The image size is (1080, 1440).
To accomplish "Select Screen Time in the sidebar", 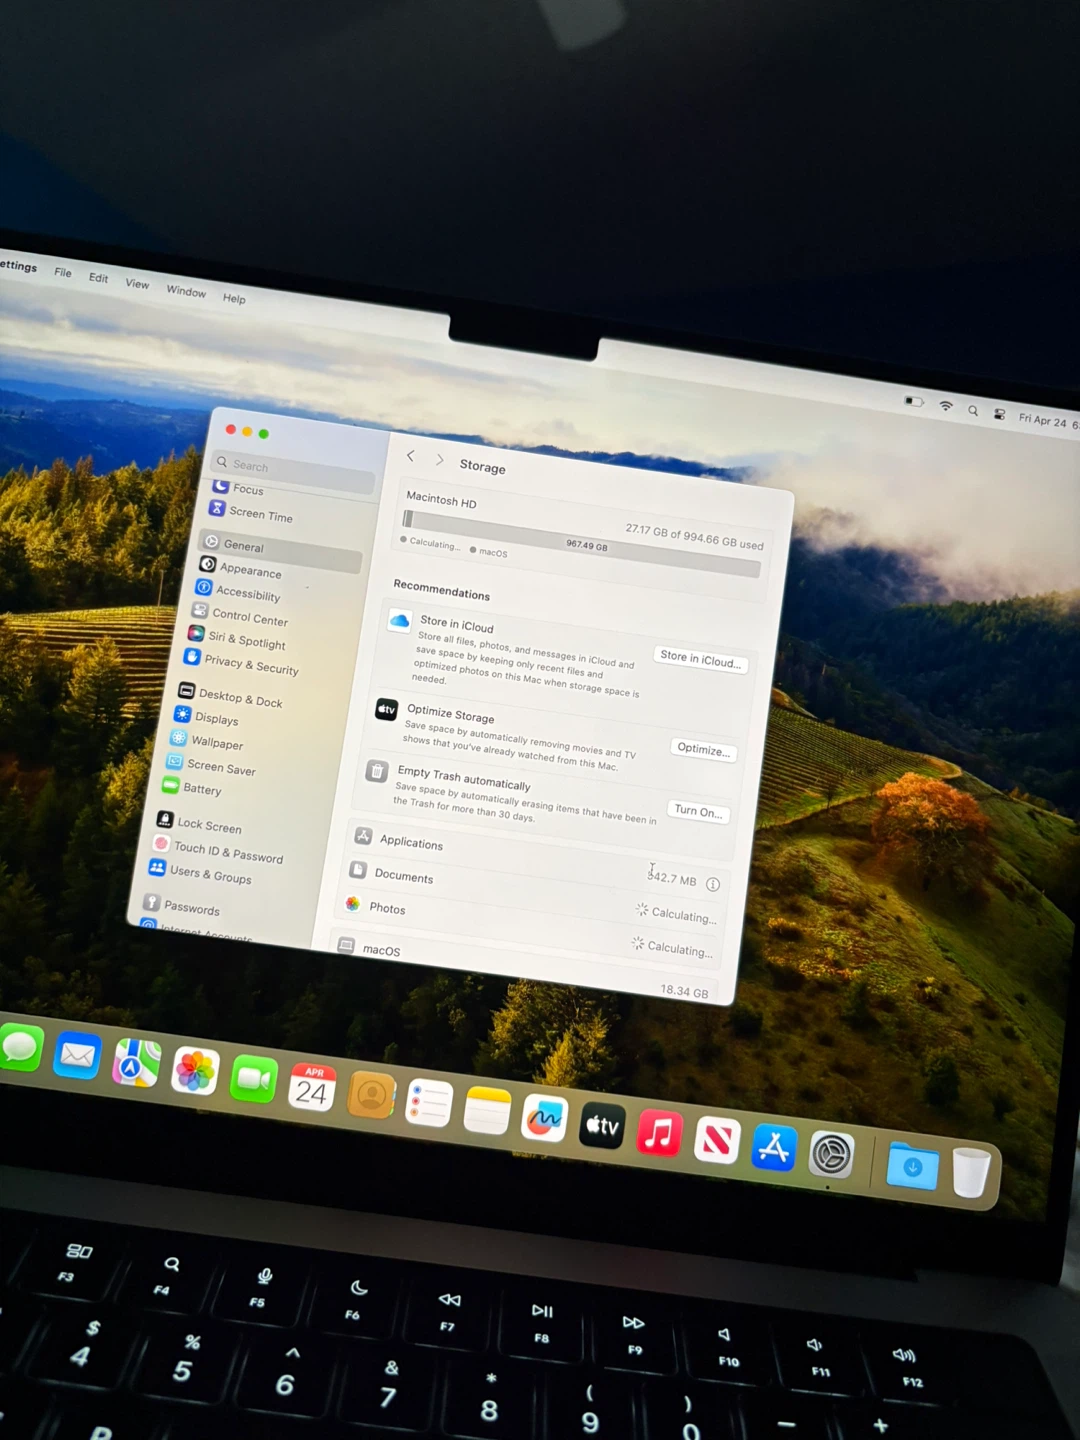I will tap(251, 513).
